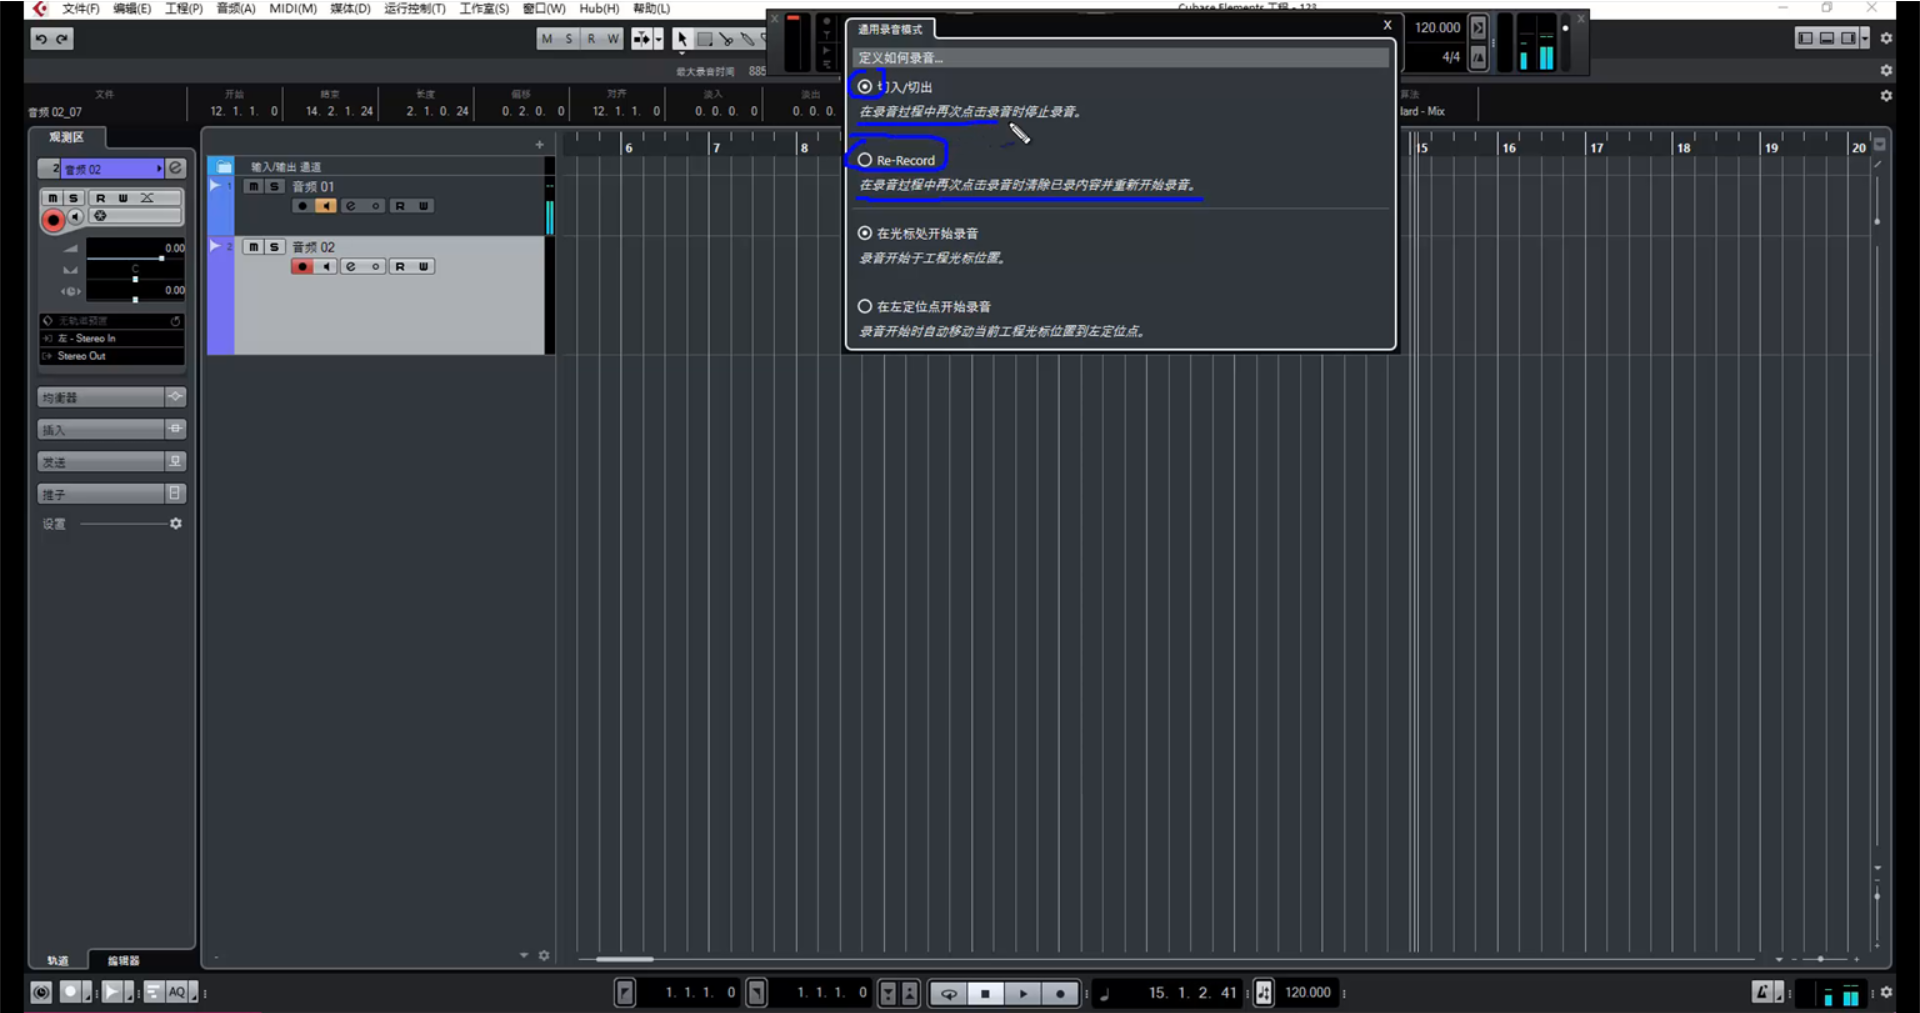Click the transport tempo value 120.000

point(1308,993)
